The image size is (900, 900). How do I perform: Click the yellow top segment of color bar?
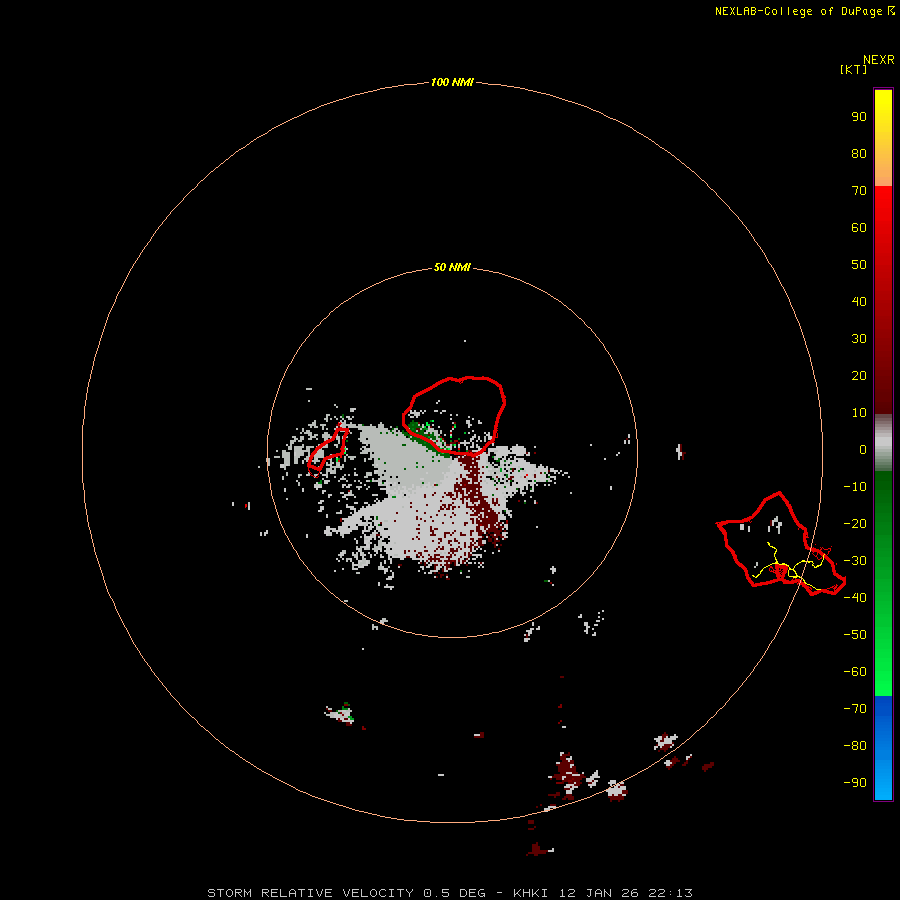(x=883, y=138)
